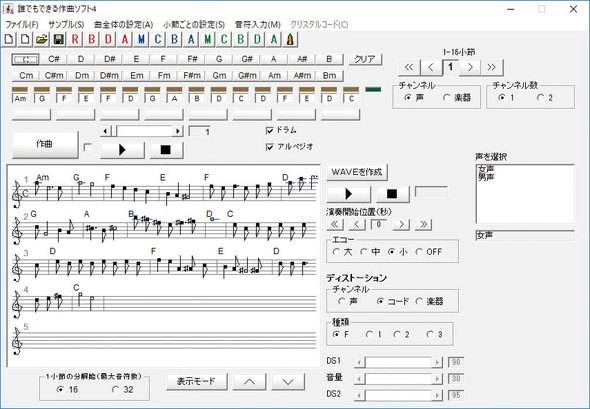Image resolution: width=590 pixels, height=409 pixels.
Task: Open file with the folder icon
Action: click(x=42, y=39)
